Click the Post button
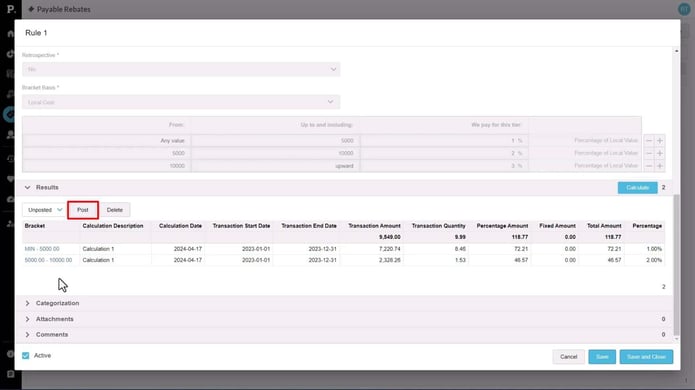The width and height of the screenshot is (695, 390). pyautogui.click(x=83, y=210)
